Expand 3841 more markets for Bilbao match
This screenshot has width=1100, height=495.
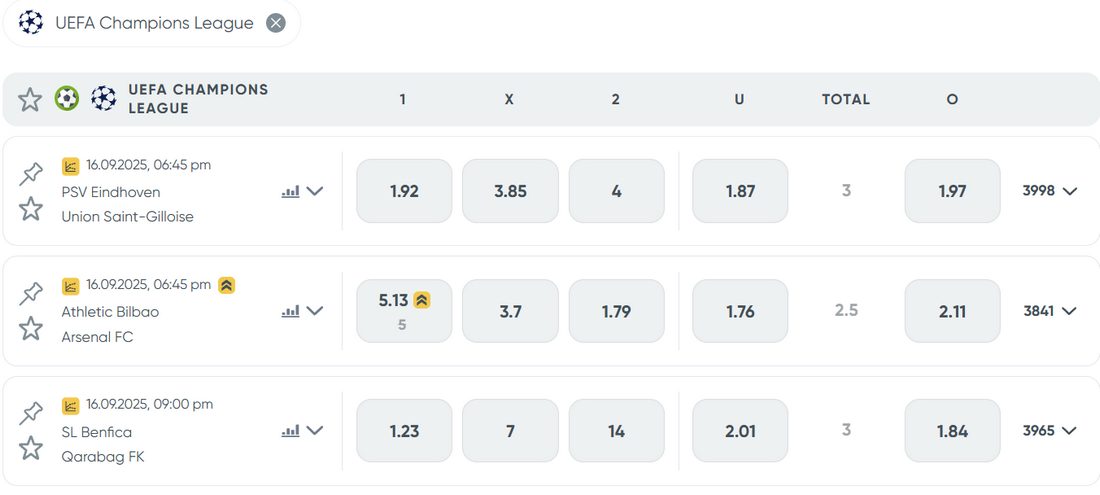point(1049,311)
